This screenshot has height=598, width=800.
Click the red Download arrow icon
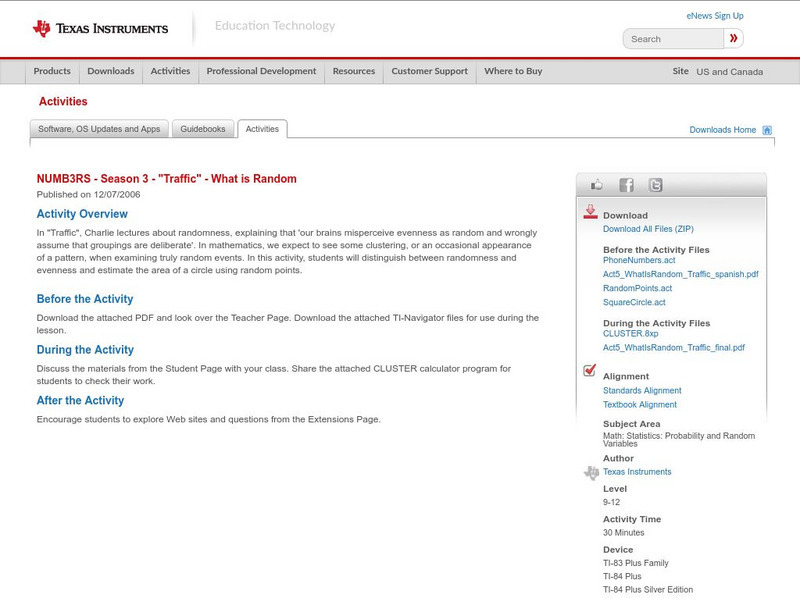click(592, 211)
